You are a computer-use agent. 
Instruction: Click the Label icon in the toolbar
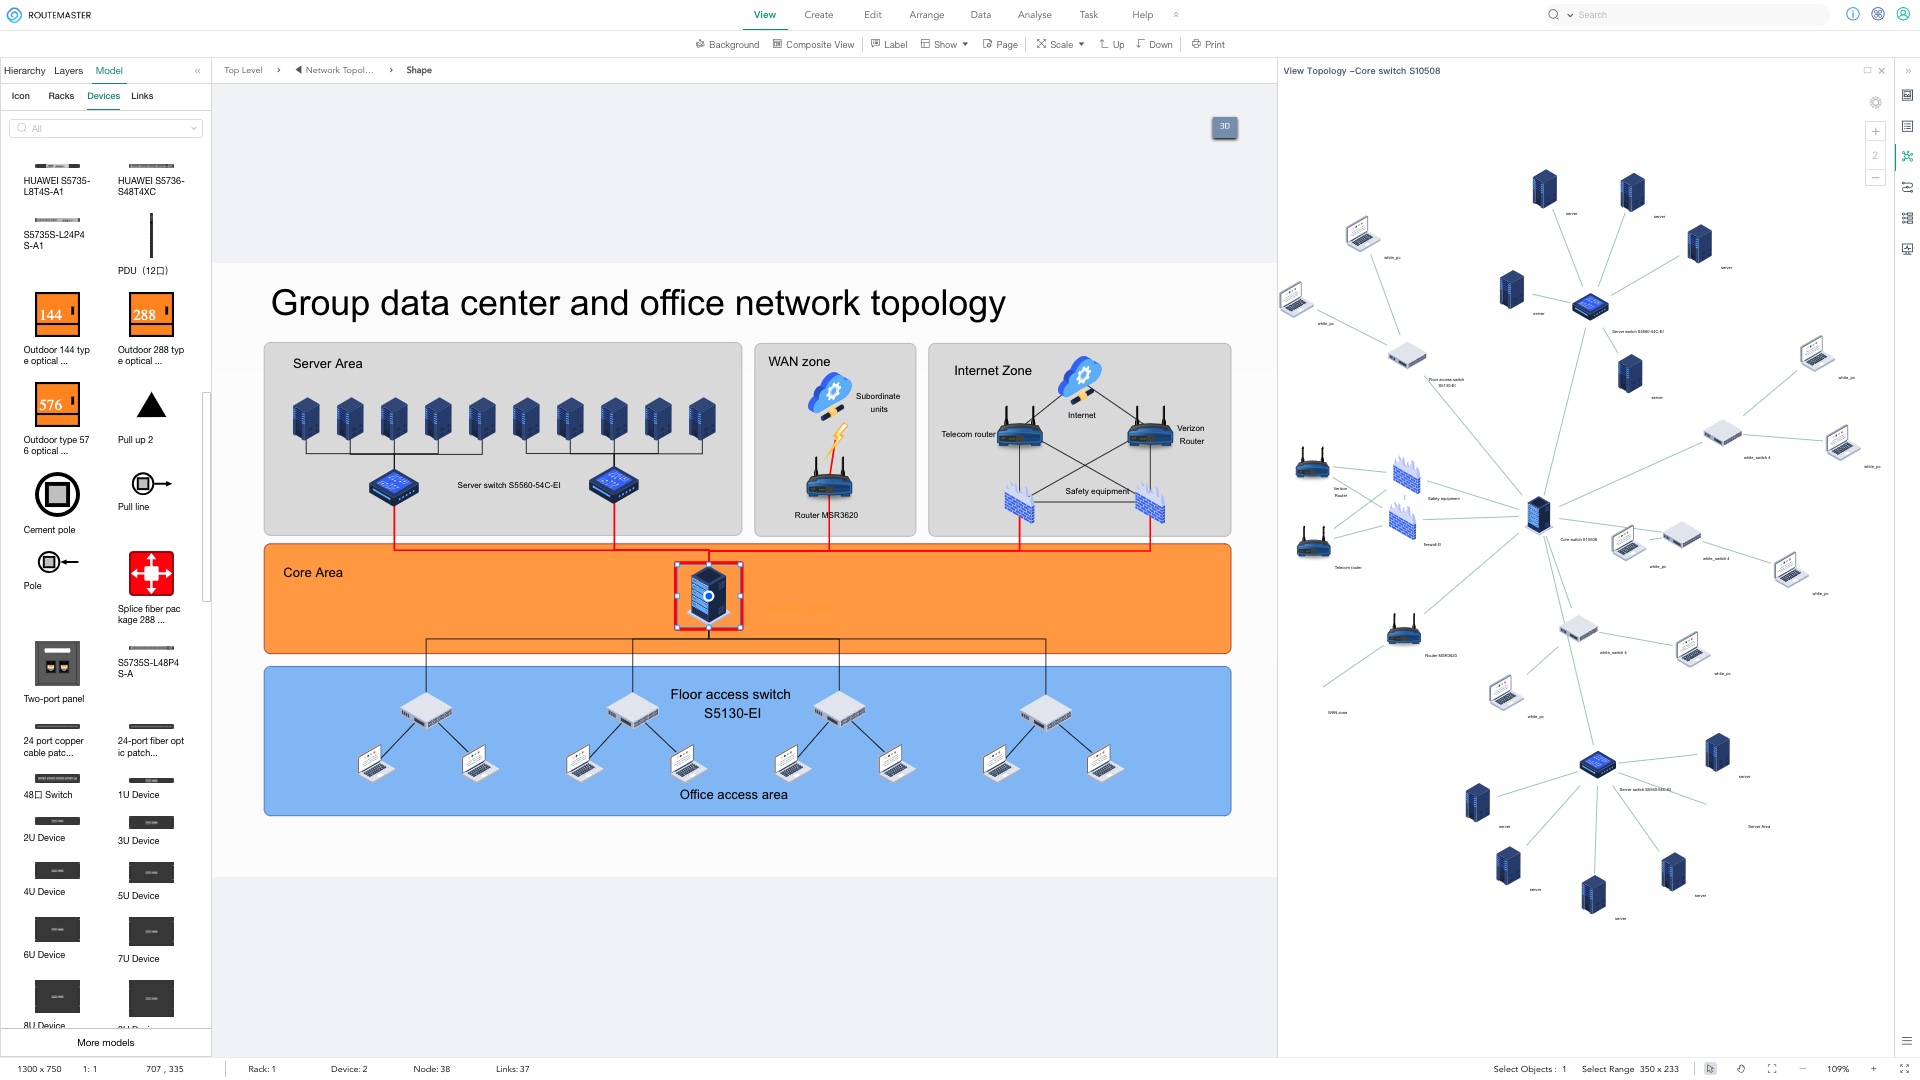click(x=889, y=44)
